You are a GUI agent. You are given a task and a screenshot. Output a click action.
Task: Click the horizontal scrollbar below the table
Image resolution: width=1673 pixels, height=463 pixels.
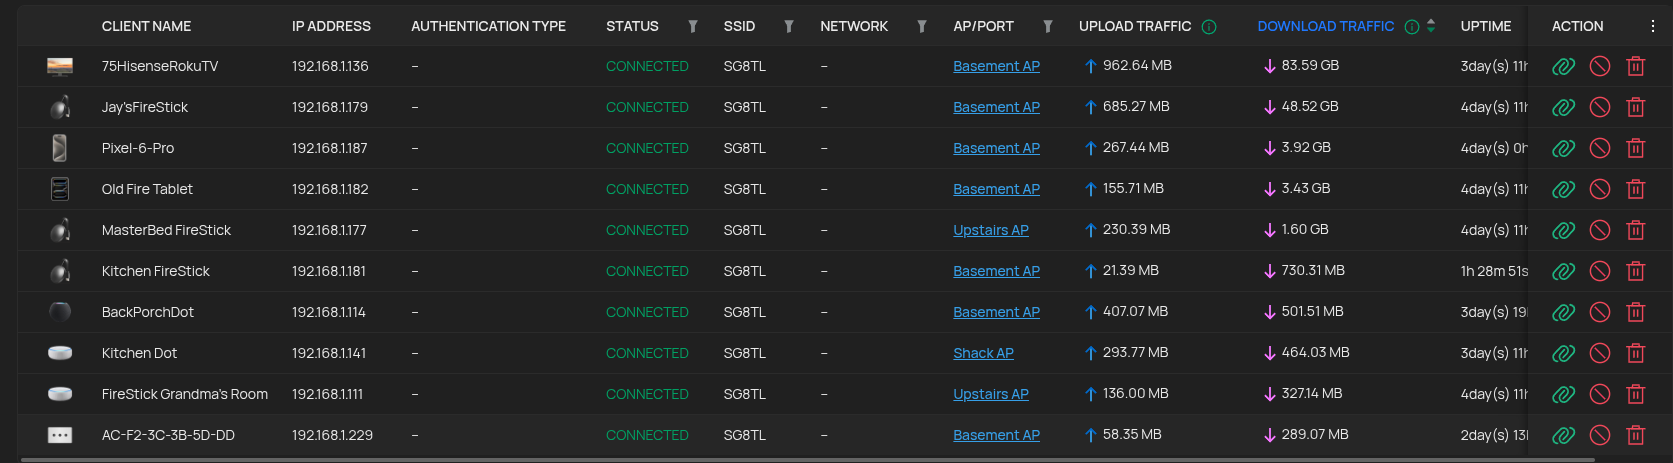point(800,460)
